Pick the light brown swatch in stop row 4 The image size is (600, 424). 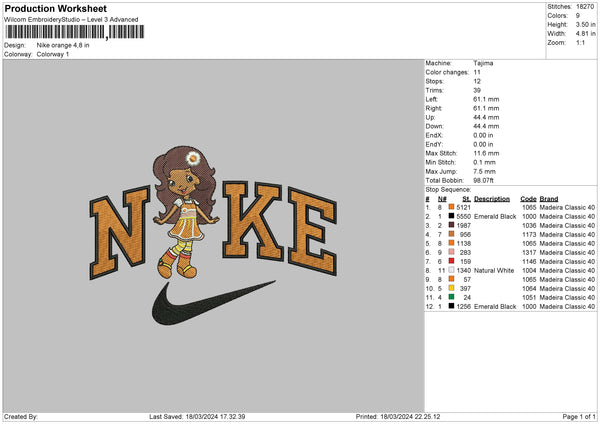pos(452,234)
